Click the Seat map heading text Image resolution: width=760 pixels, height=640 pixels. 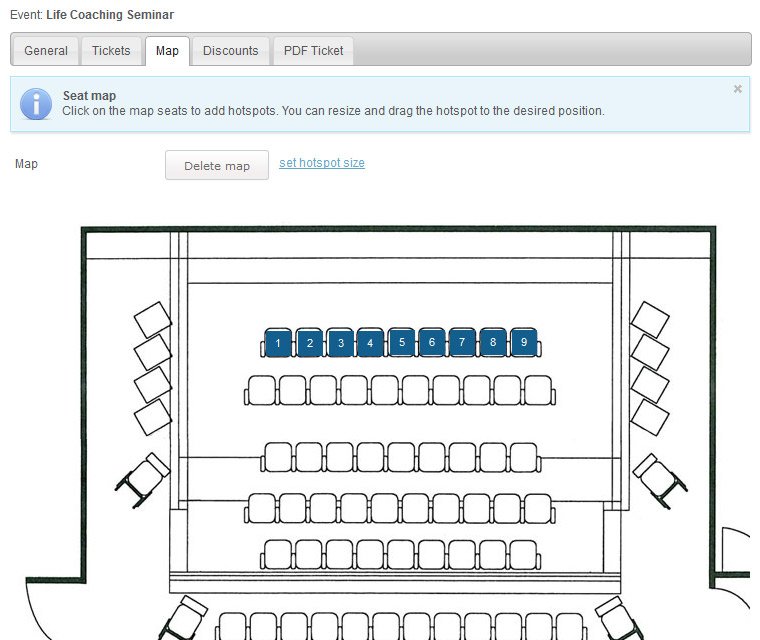(x=90, y=96)
